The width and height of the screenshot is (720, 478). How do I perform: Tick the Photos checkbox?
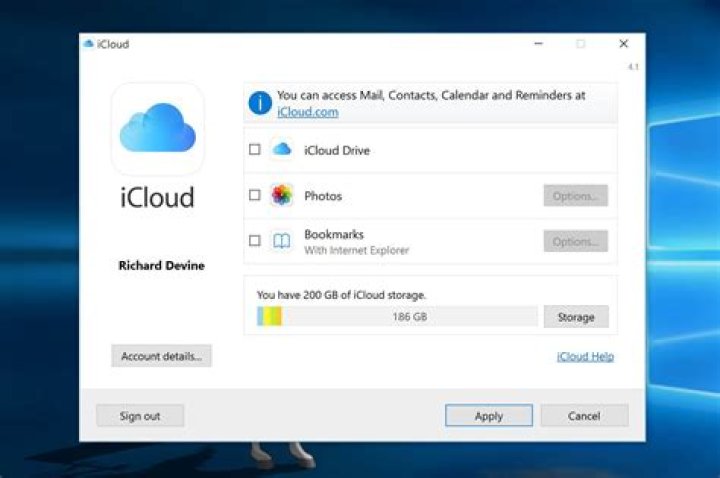254,195
